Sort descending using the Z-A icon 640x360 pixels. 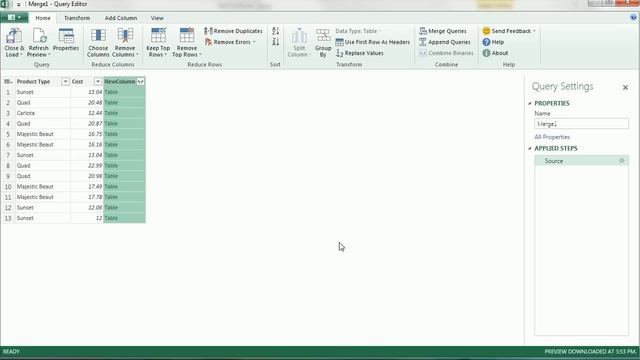pos(276,42)
